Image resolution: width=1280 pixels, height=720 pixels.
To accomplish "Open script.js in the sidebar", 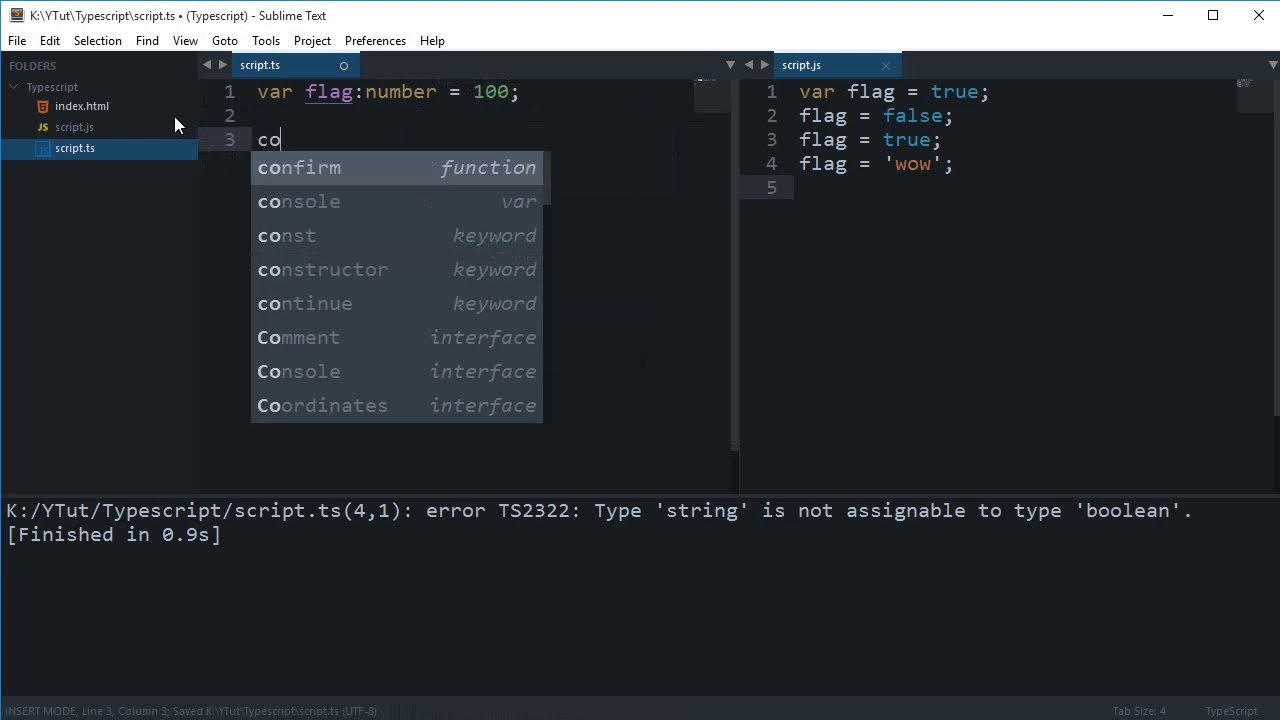I will point(74,127).
